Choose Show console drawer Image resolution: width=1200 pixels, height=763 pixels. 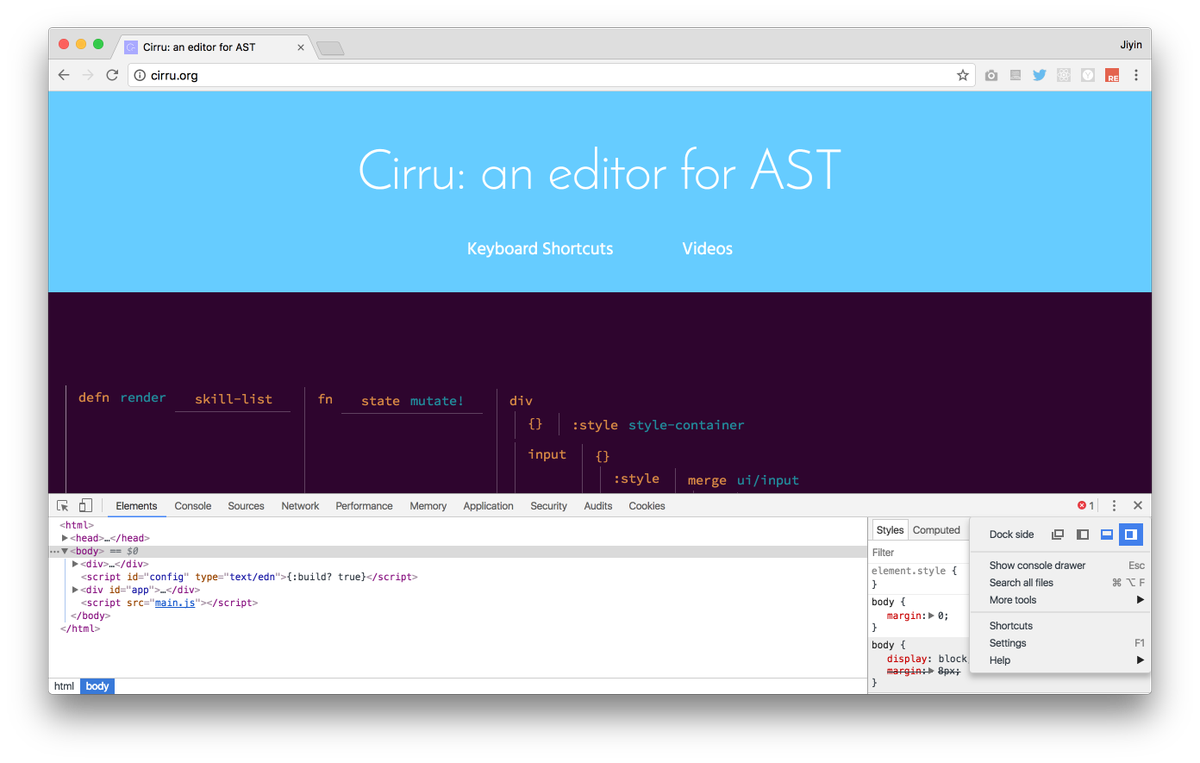pos(1060,565)
